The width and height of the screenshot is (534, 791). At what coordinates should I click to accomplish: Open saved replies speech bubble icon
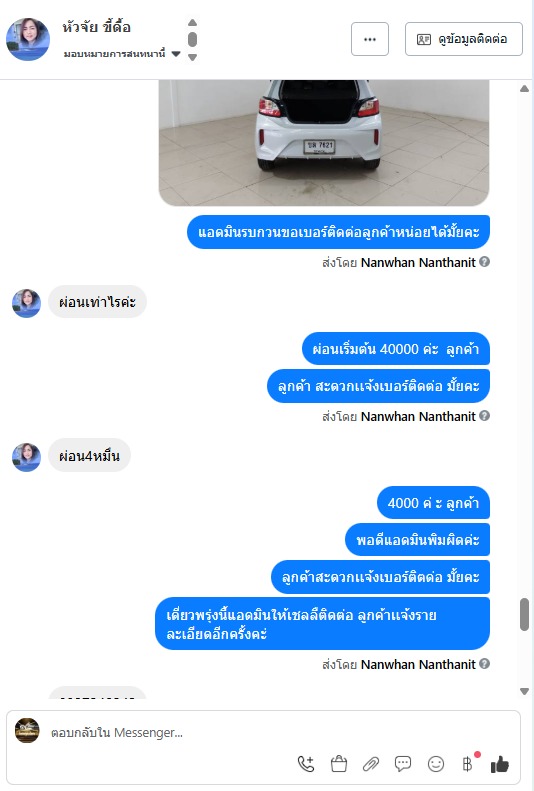[x=403, y=764]
